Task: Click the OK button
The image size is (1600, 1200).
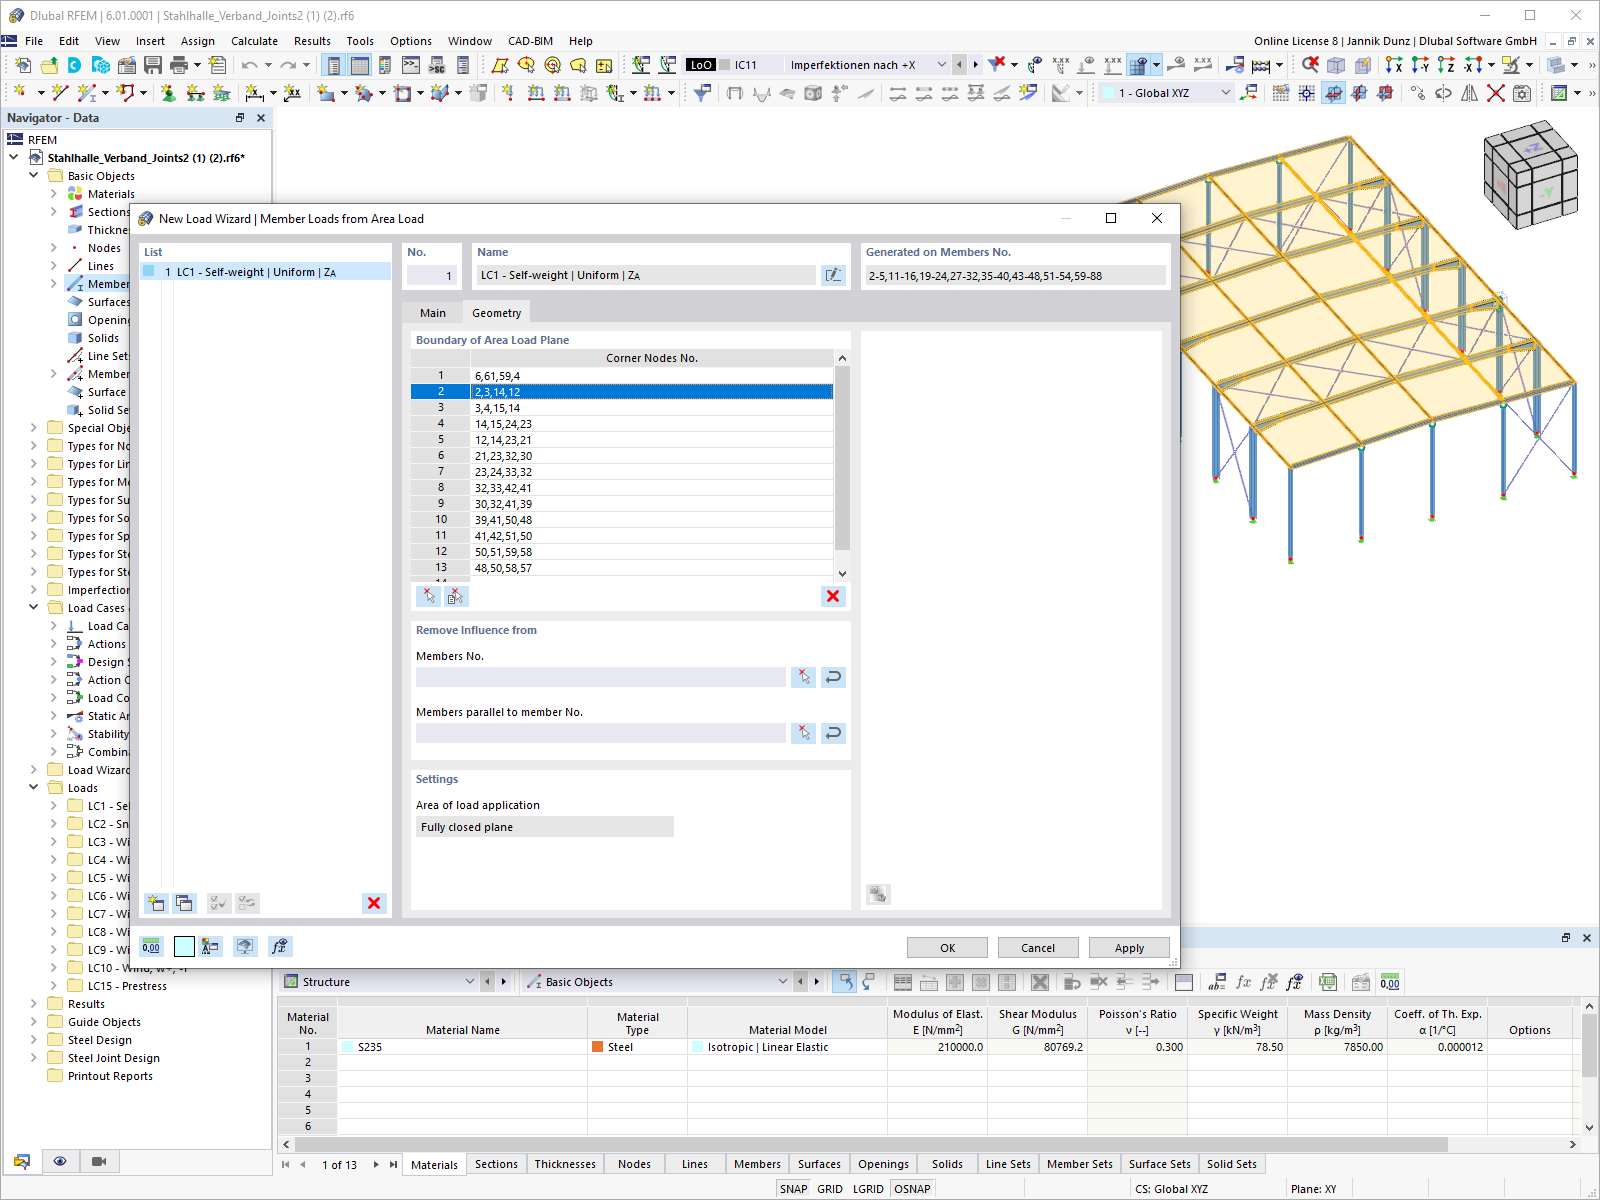Action: point(947,948)
